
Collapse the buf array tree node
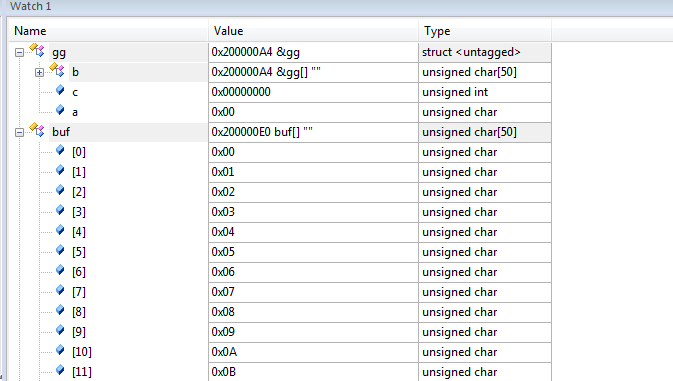(x=19, y=133)
